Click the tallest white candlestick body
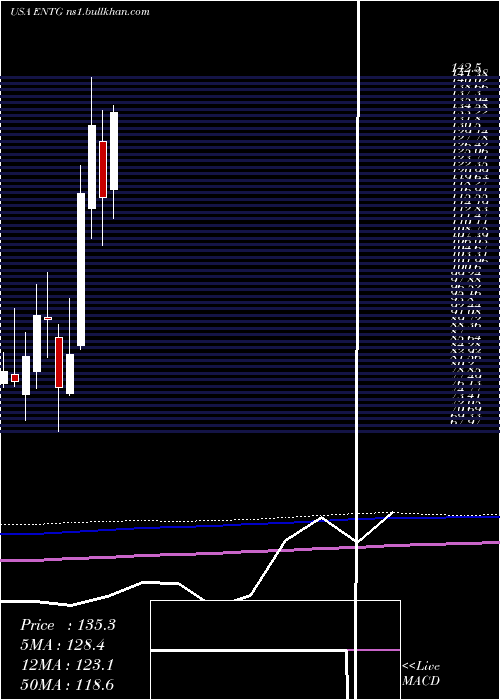500x700 pixels. point(81,270)
